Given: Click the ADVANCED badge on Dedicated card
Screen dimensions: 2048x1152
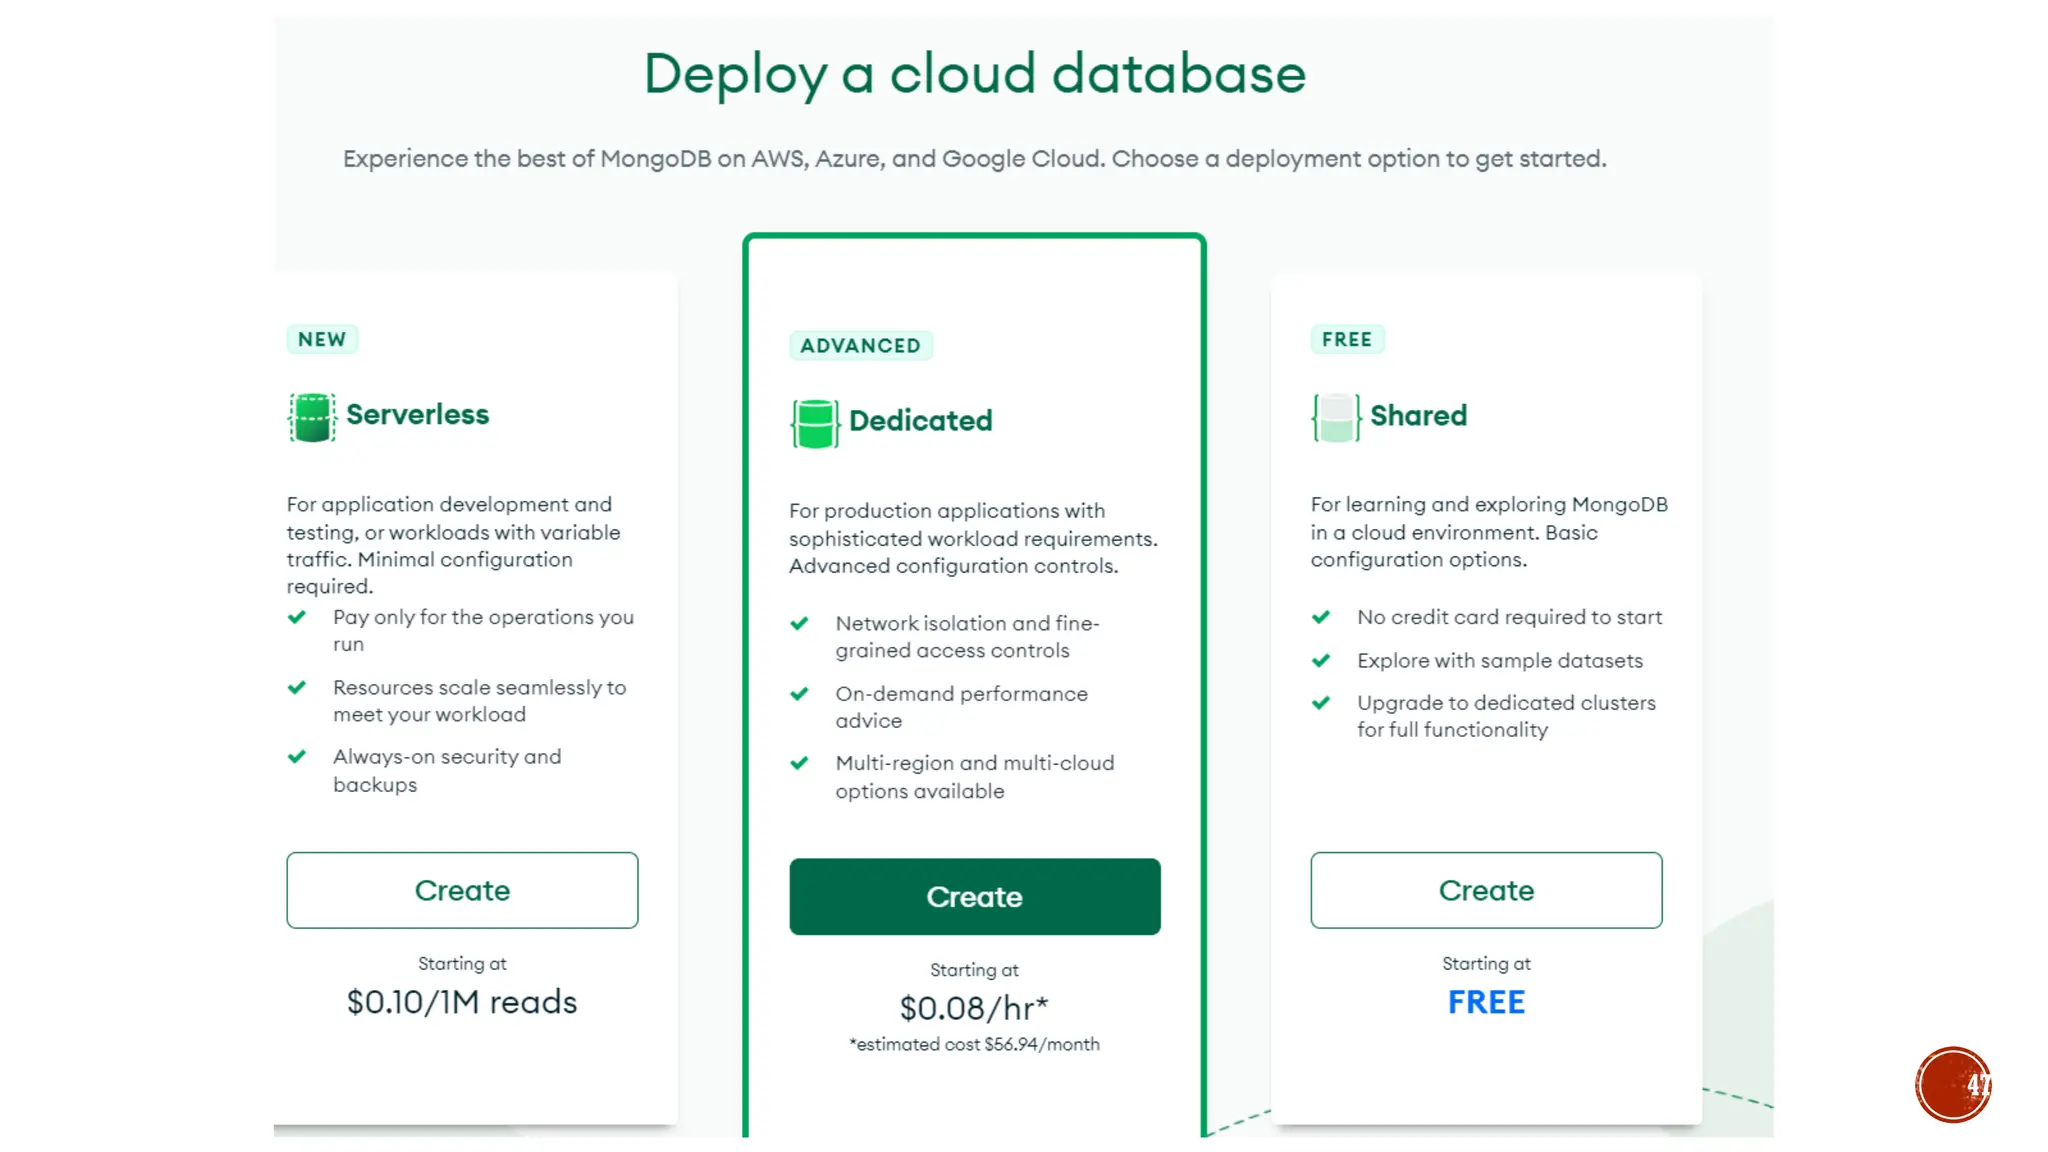Looking at the screenshot, I should click(860, 345).
